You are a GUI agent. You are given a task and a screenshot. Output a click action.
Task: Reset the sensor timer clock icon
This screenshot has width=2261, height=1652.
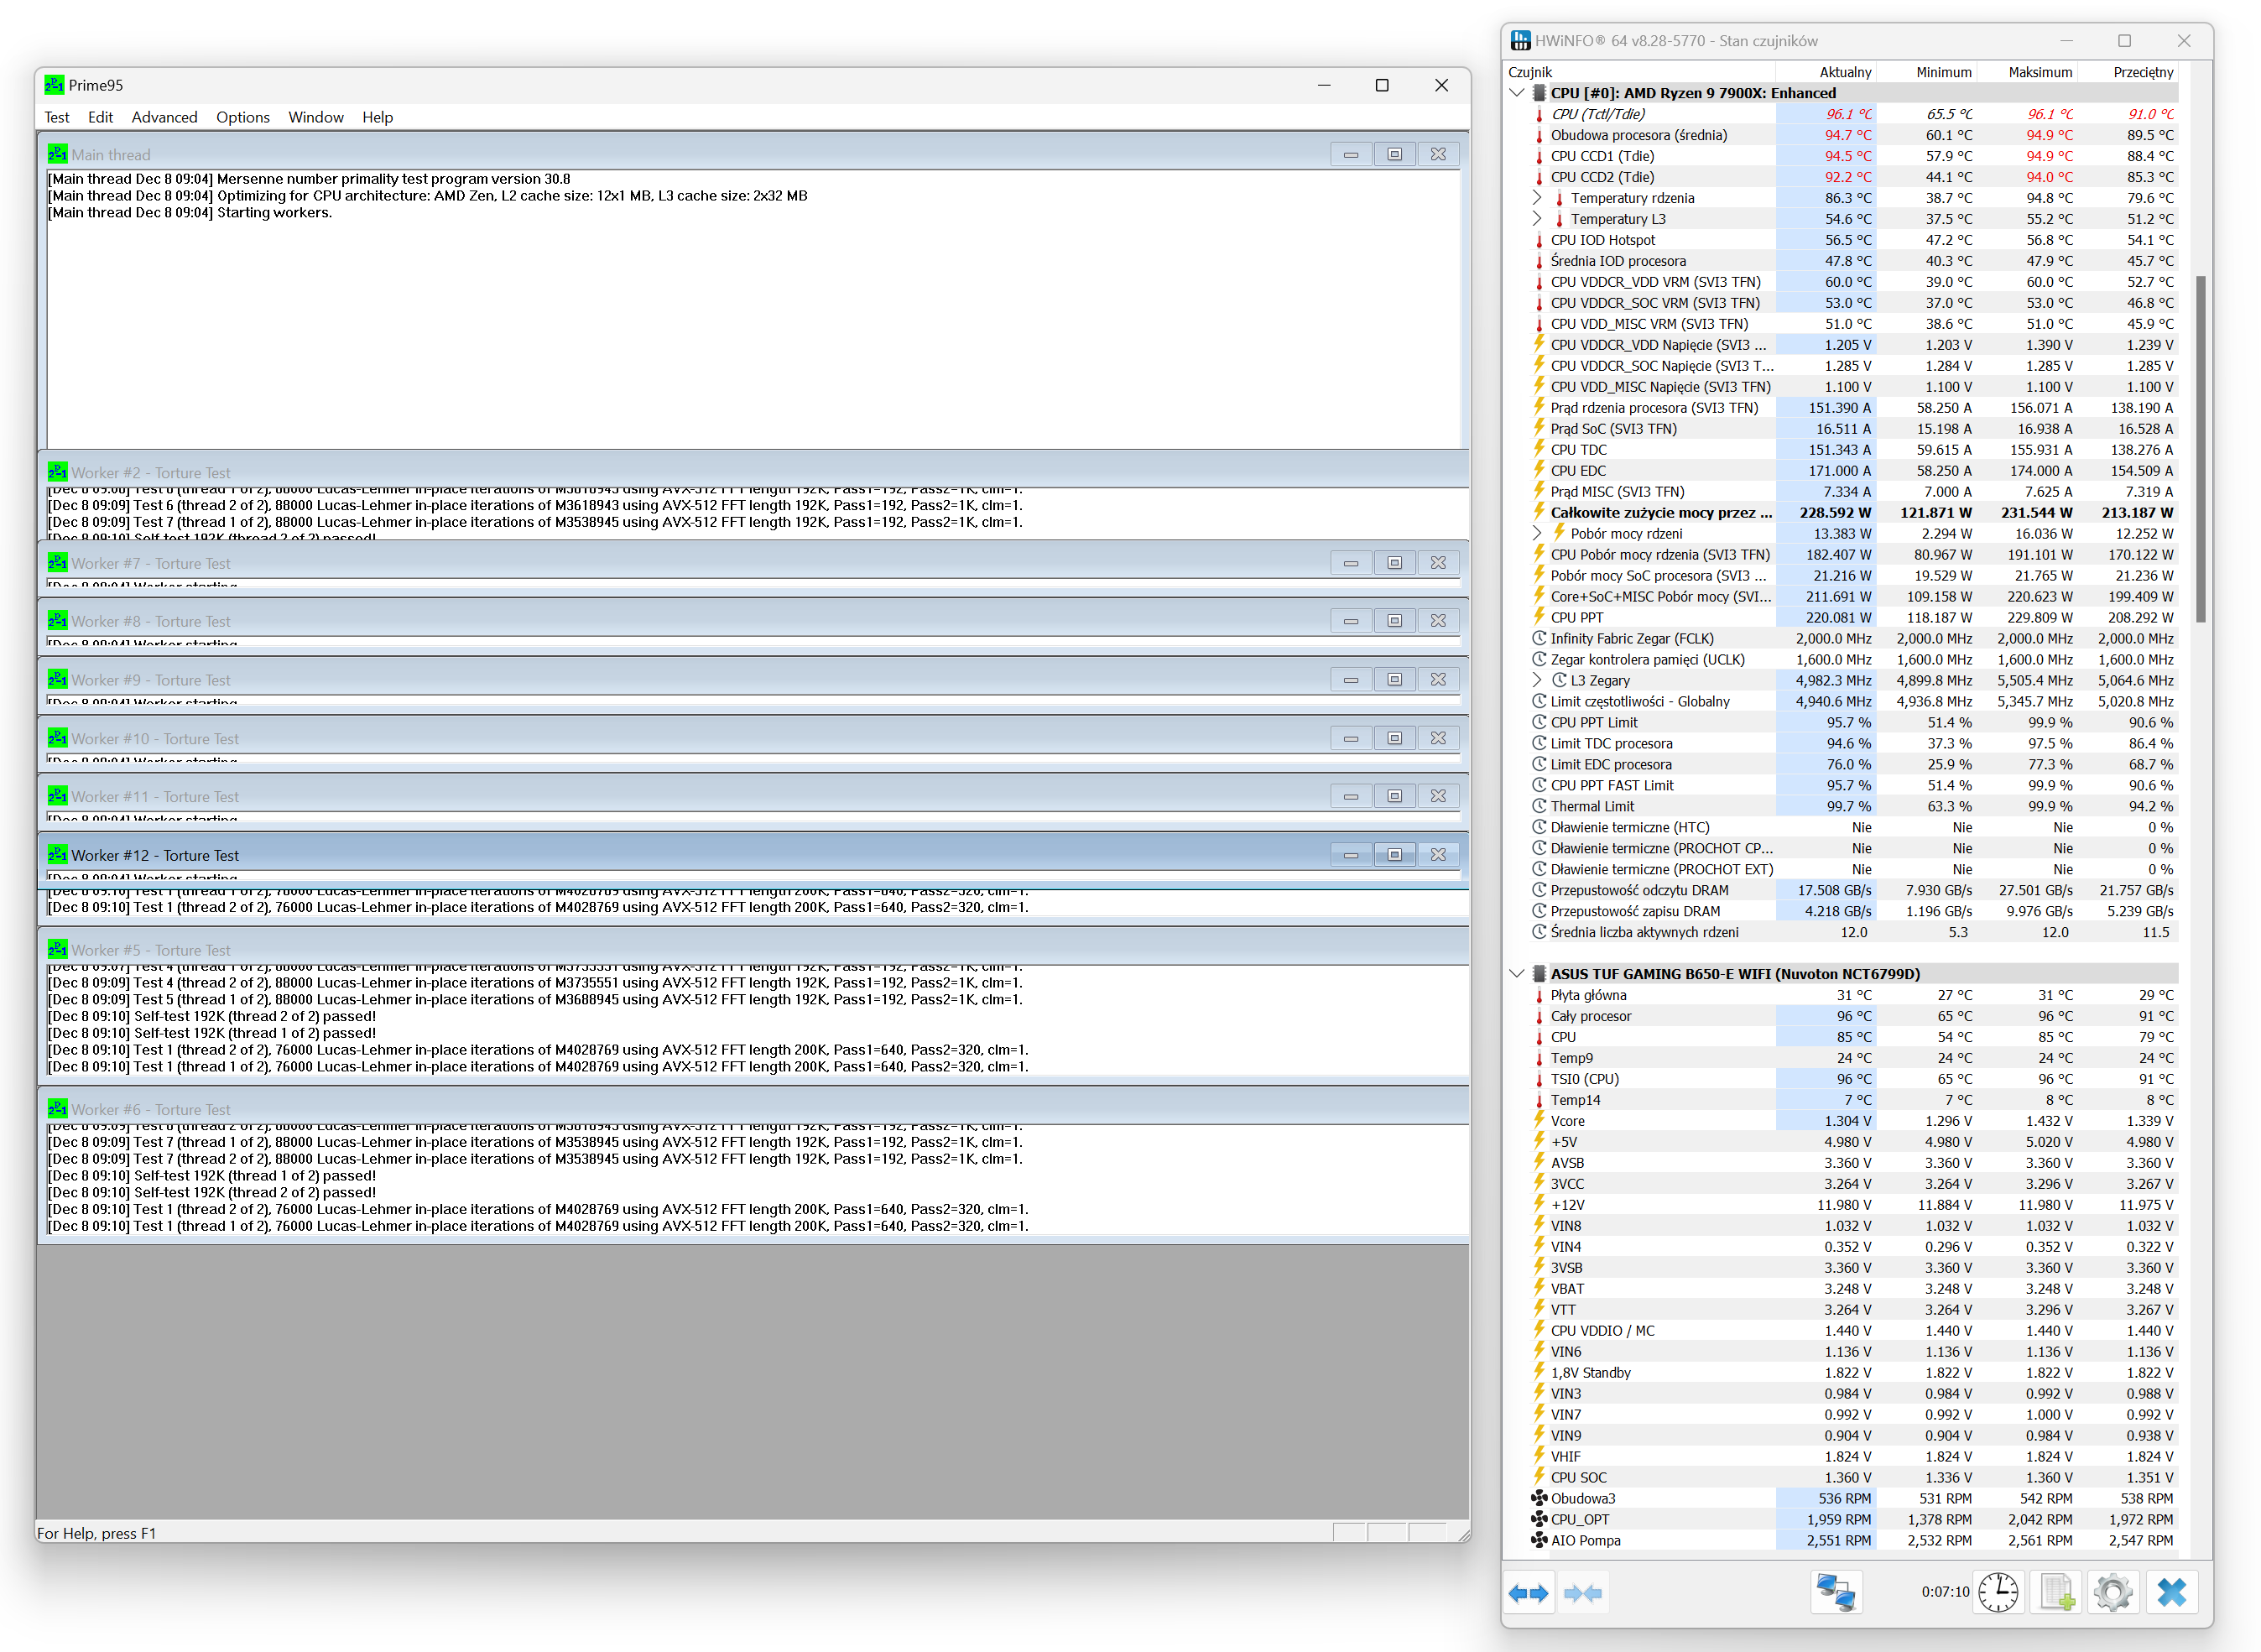[x=1997, y=1593]
